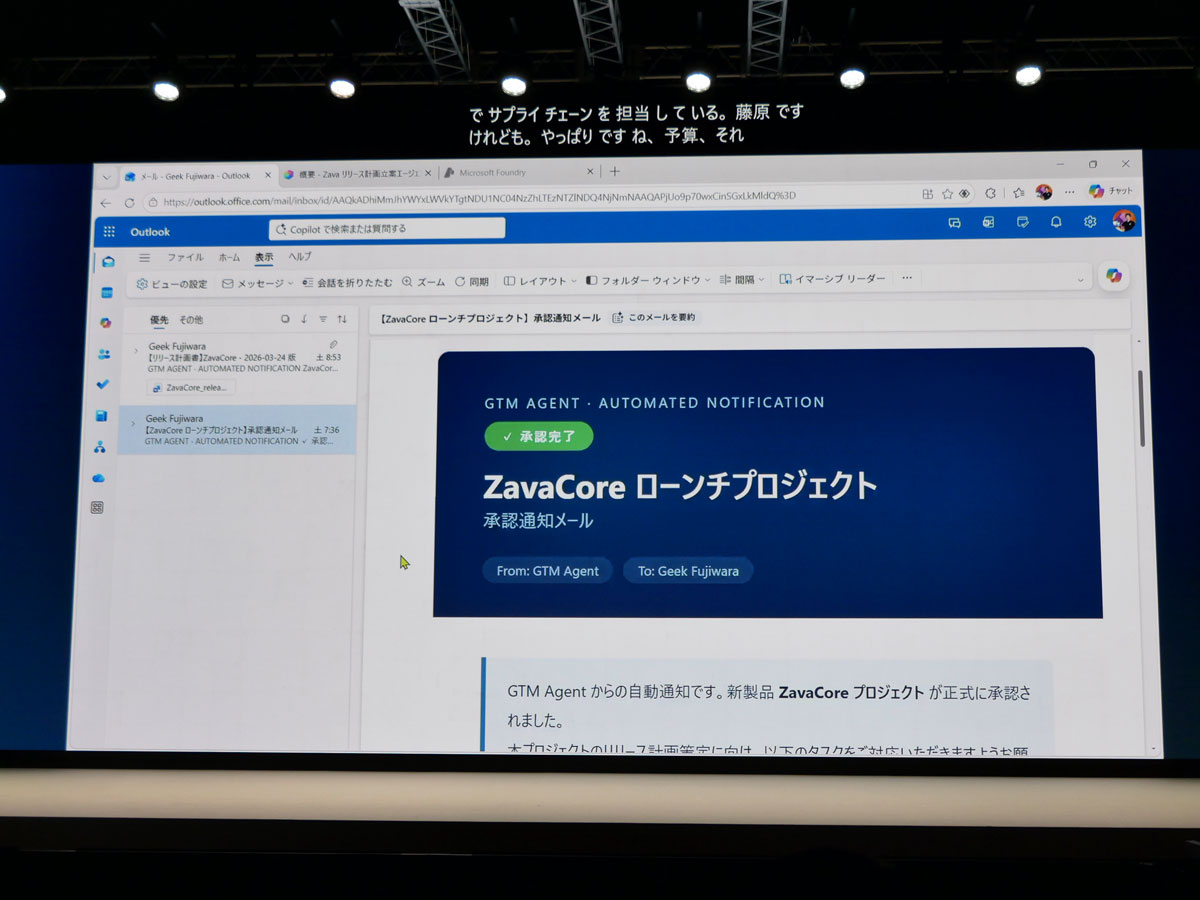The image size is (1200, 900).
Task: Open Outlook settings gear icon
Action: 1090,222
